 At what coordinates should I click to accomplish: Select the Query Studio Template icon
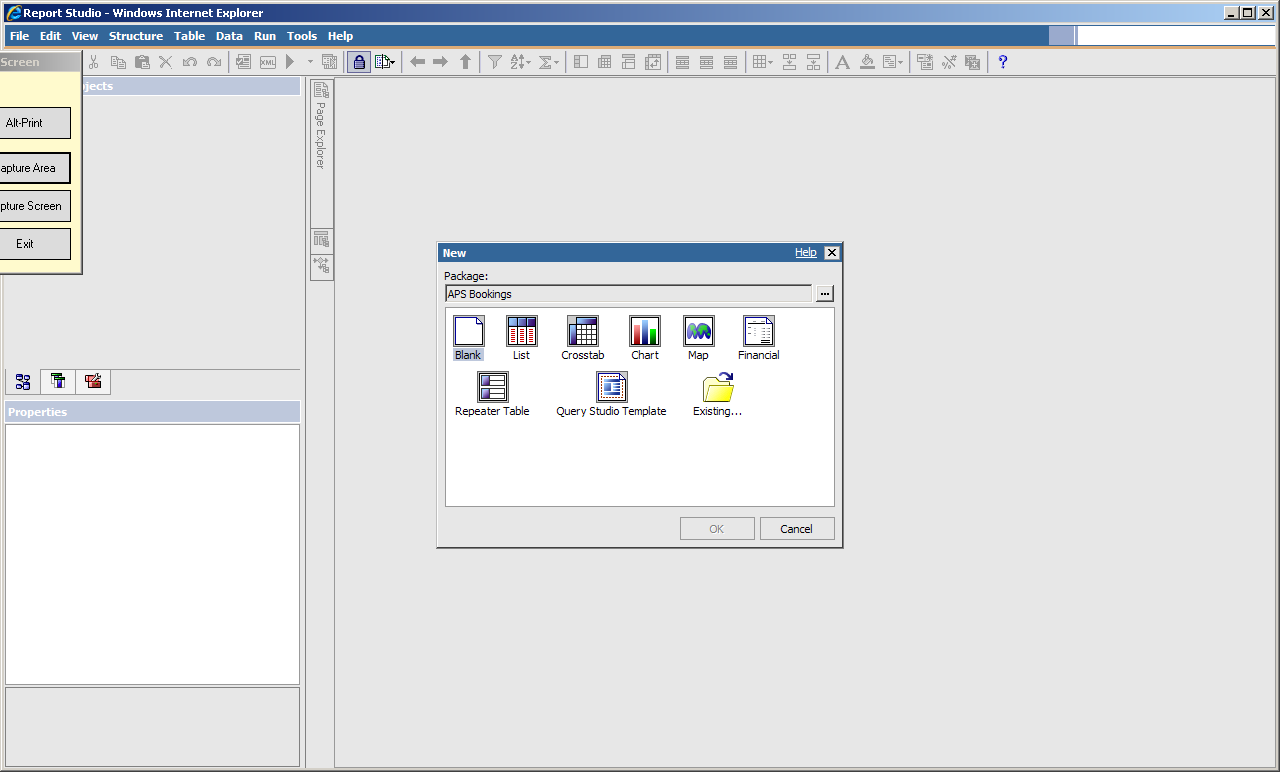click(x=611, y=388)
